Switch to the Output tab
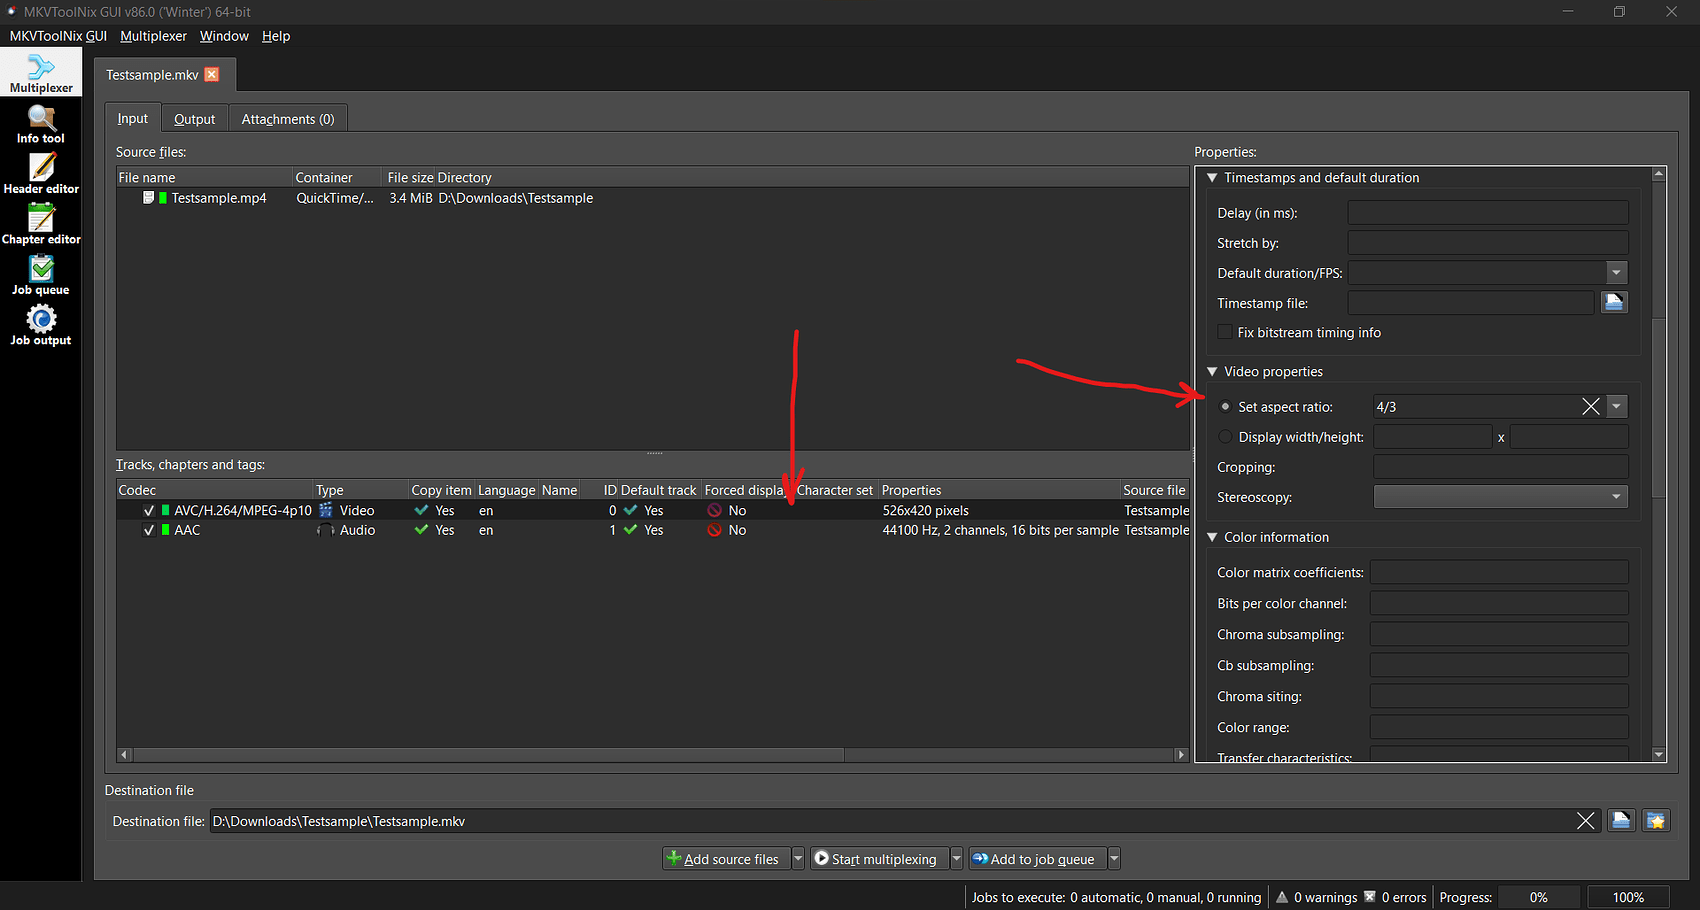1700x910 pixels. [194, 119]
